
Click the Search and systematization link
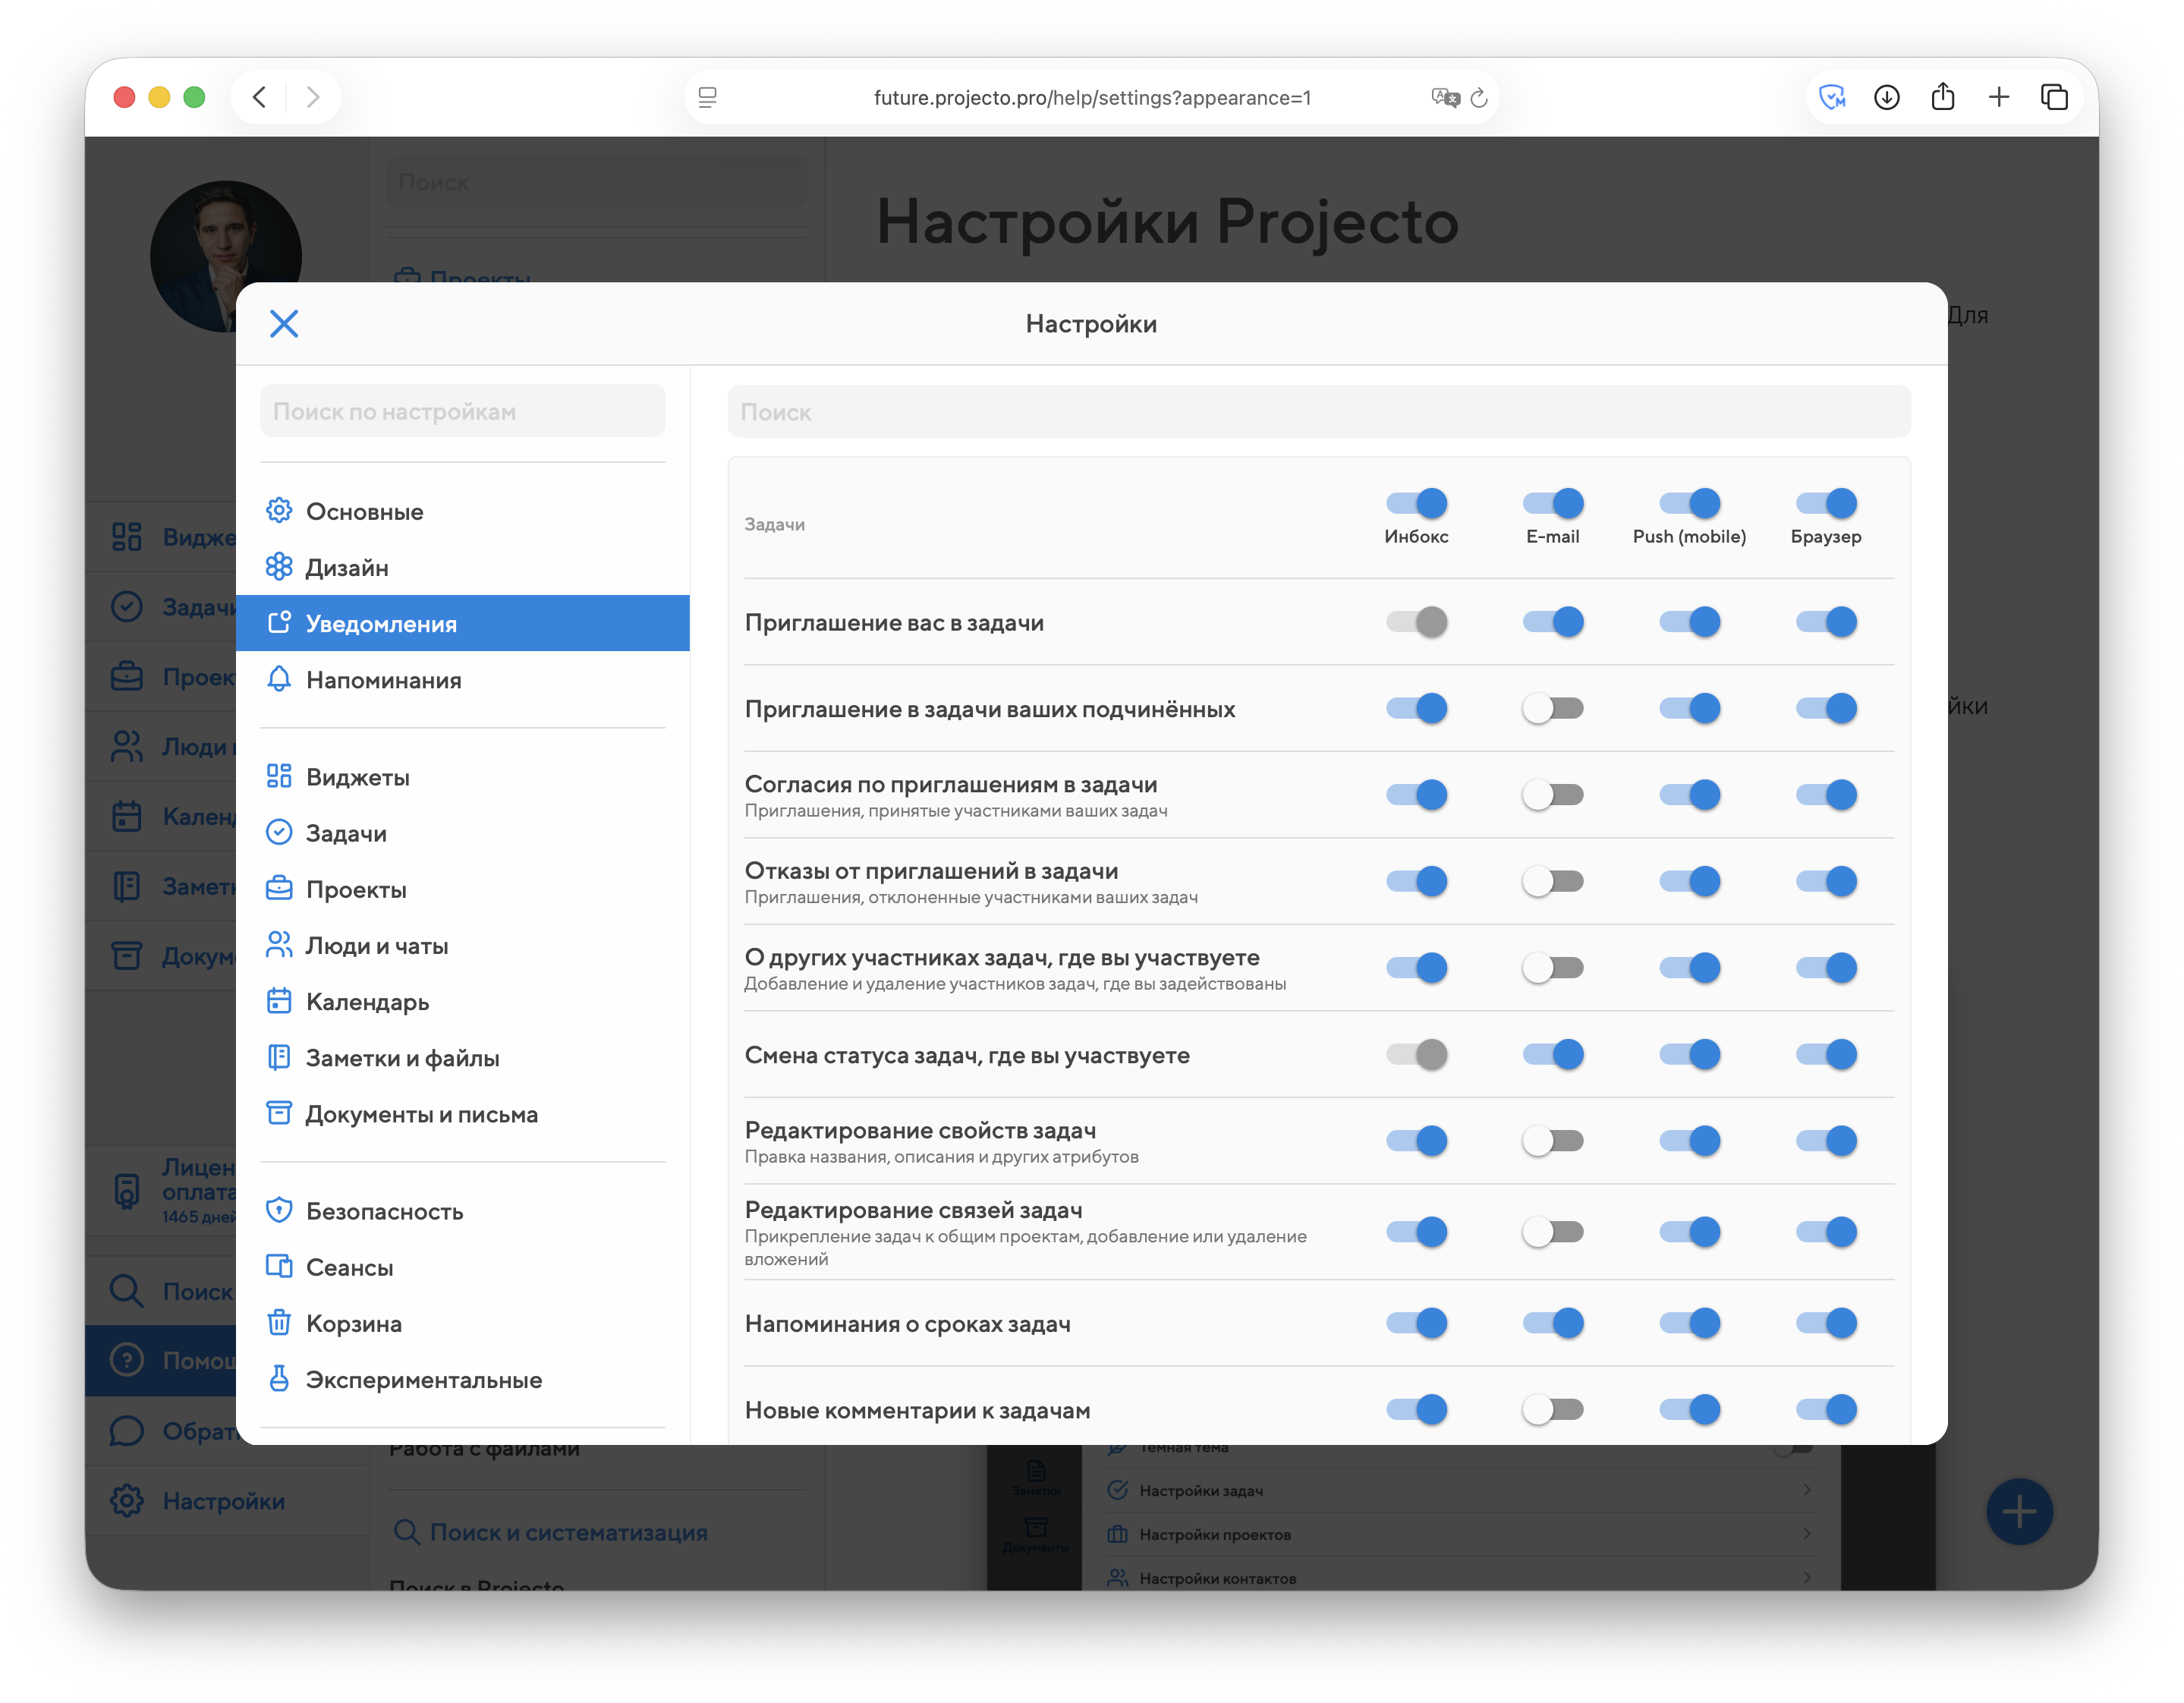coord(568,1532)
